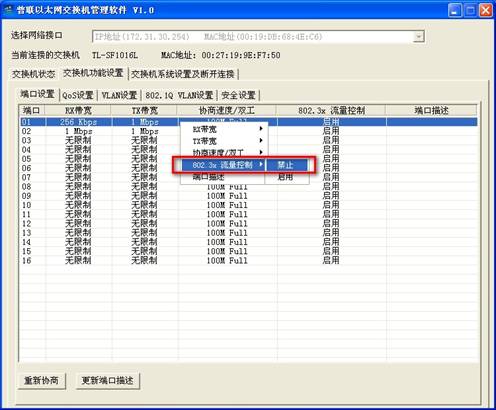Click 256 Kbps RX value of port 01
Viewport: 496px width, 410px height.
coord(79,122)
